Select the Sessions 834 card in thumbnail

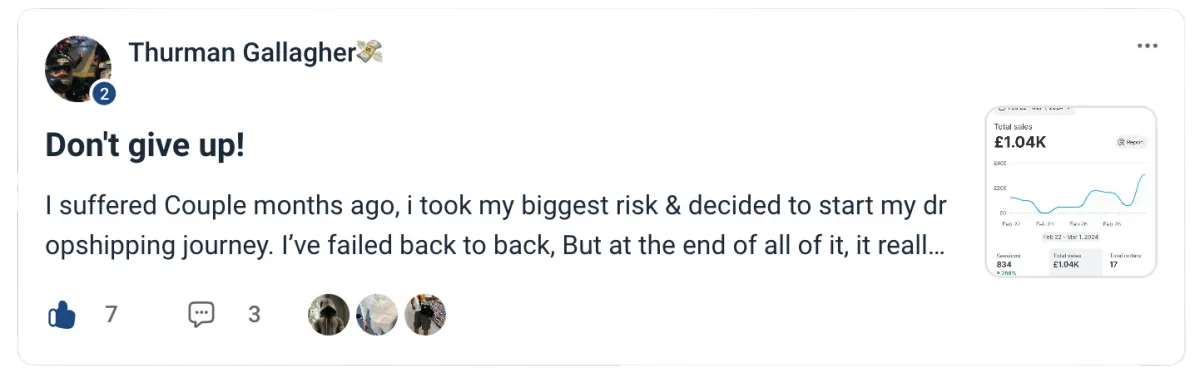point(1016,263)
